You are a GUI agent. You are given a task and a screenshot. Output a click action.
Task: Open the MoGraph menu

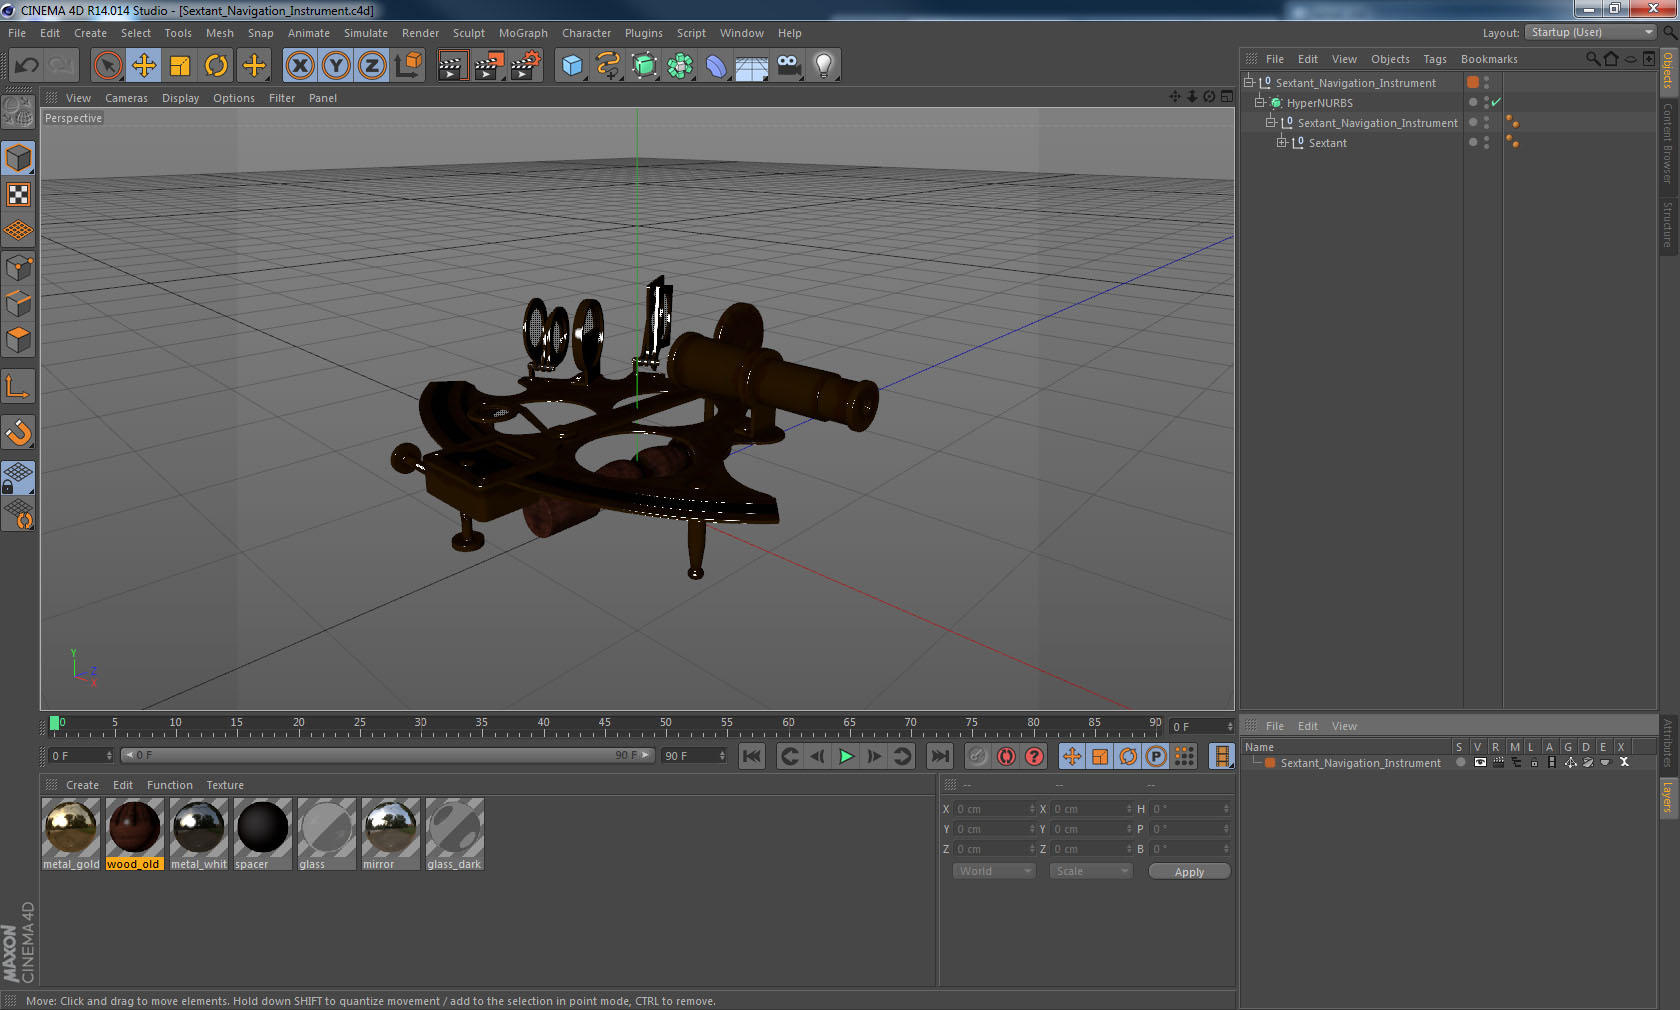click(523, 33)
